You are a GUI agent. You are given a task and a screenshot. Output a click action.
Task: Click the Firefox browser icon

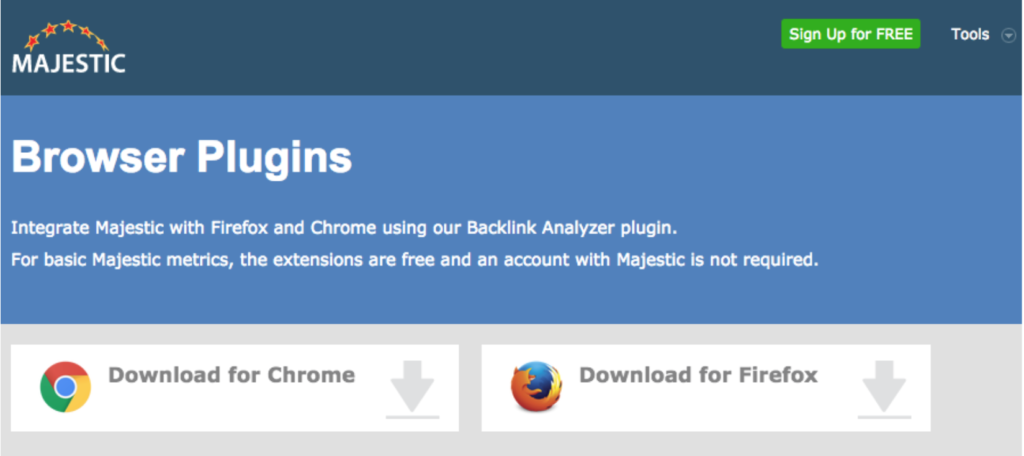click(536, 387)
